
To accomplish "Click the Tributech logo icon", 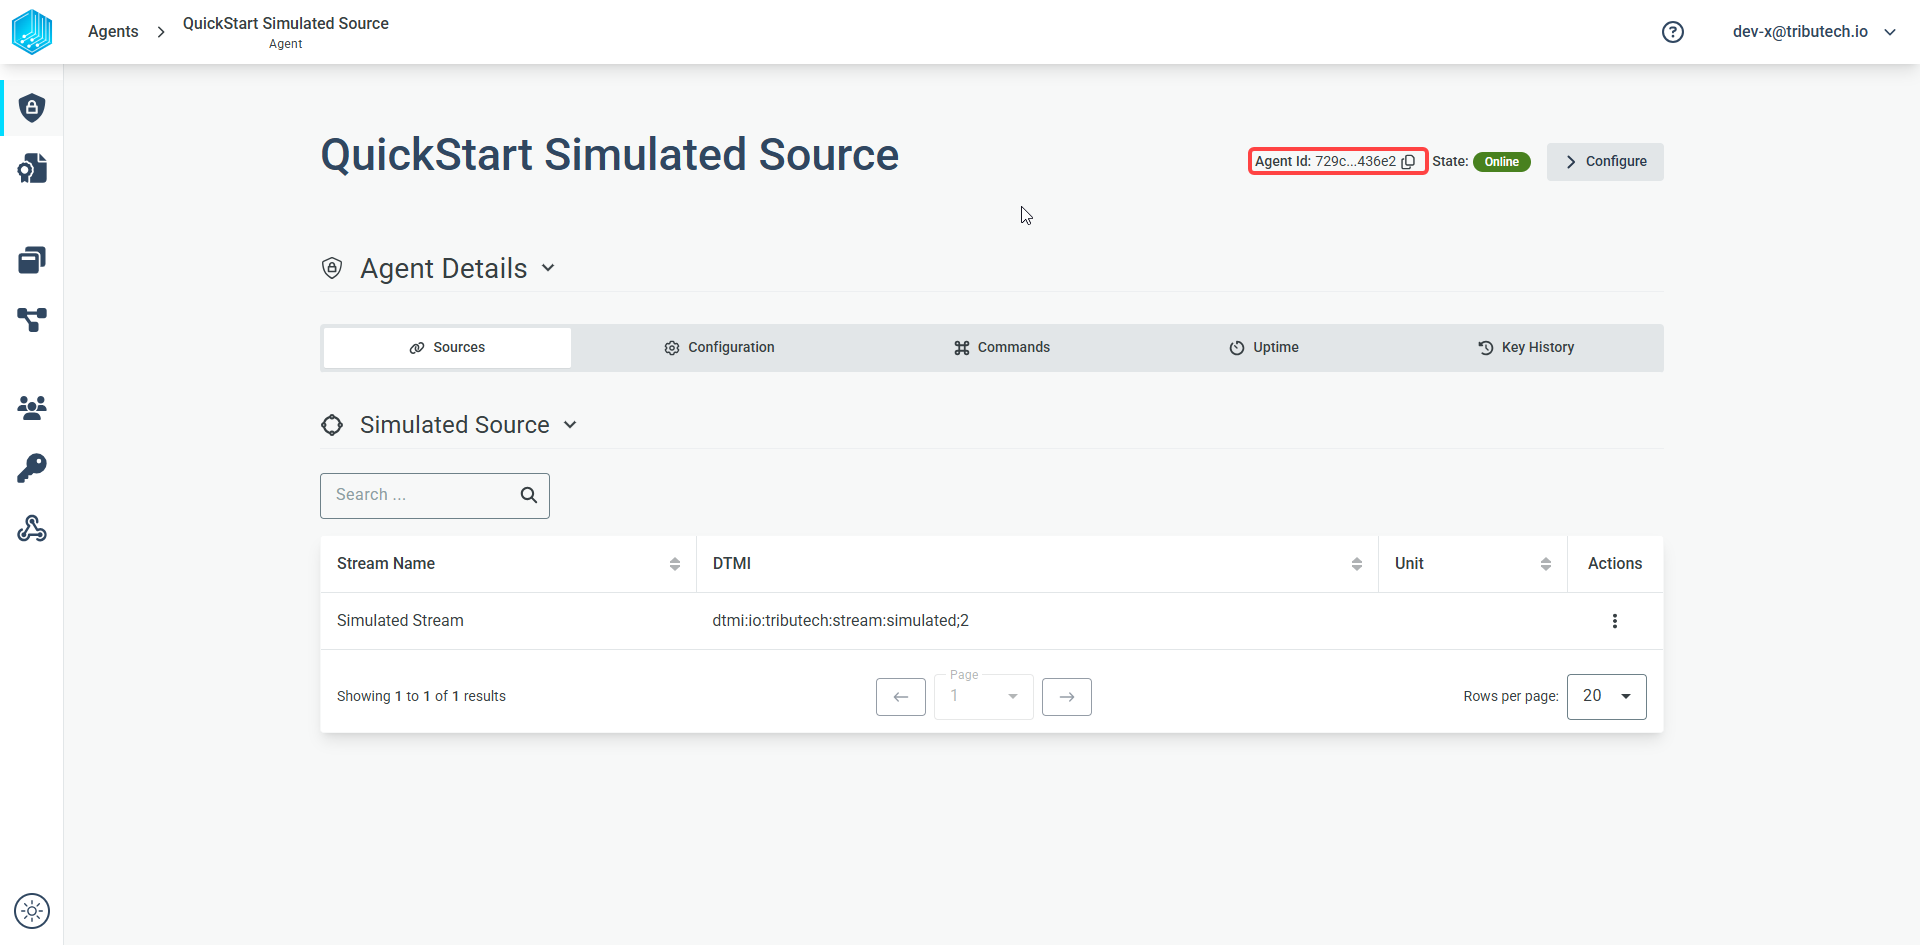I will tap(32, 32).
